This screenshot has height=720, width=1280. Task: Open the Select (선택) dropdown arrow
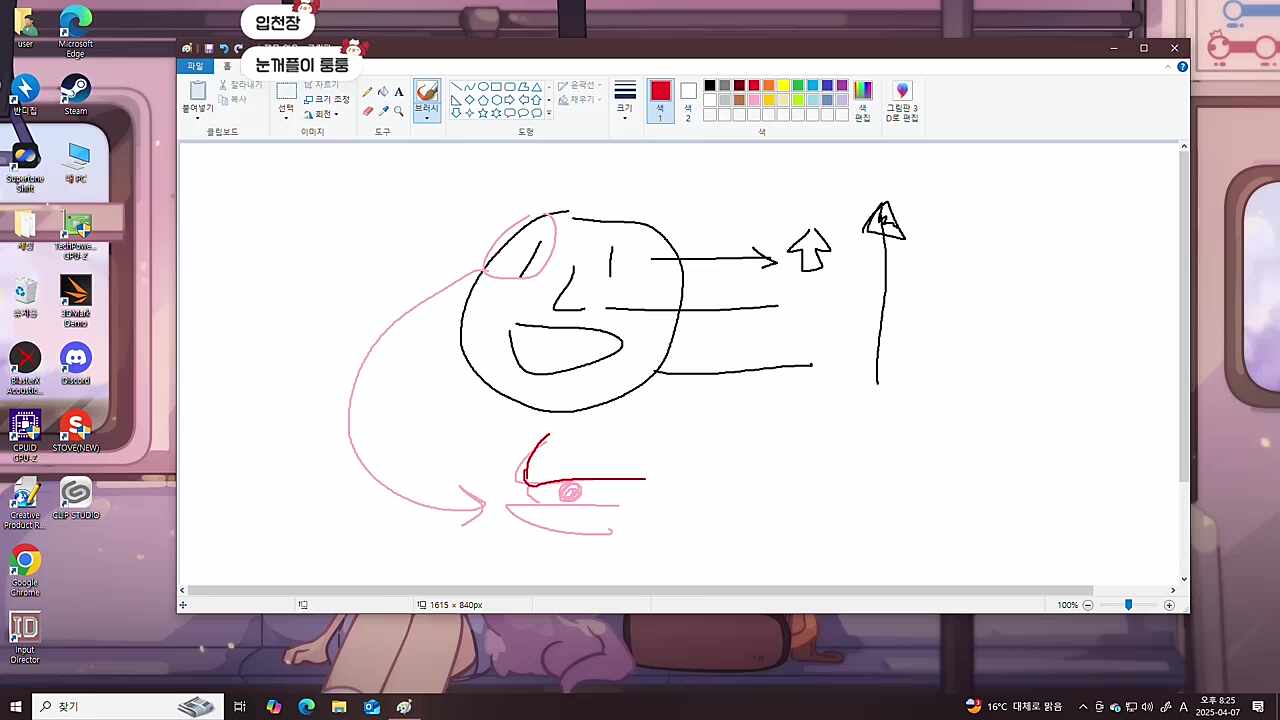286,116
